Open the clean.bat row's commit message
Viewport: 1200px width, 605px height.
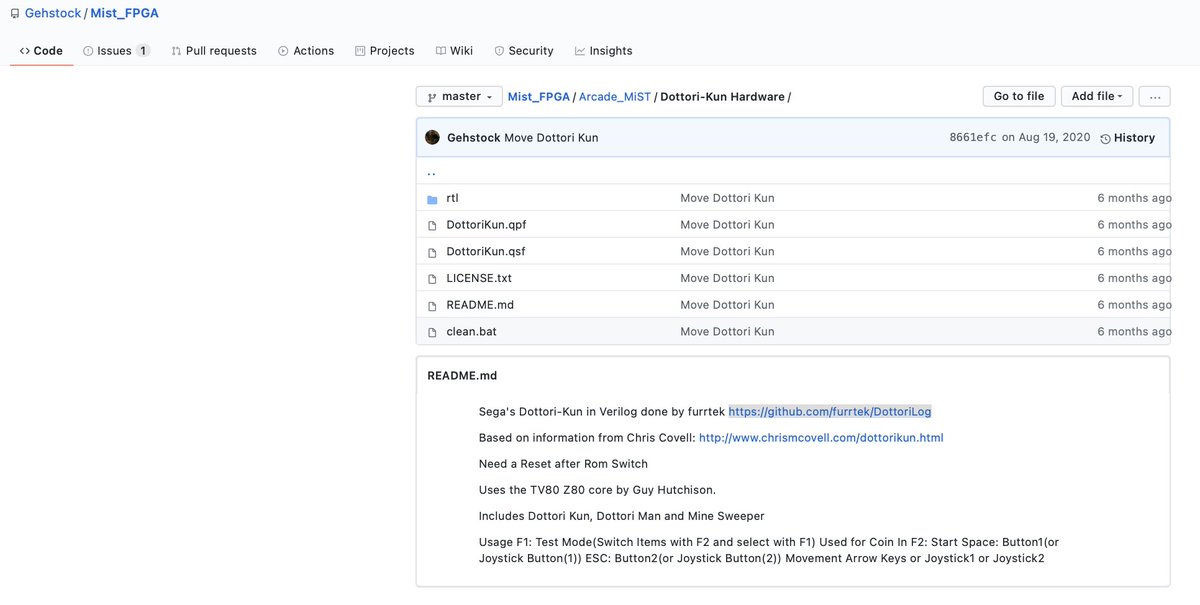tap(727, 331)
